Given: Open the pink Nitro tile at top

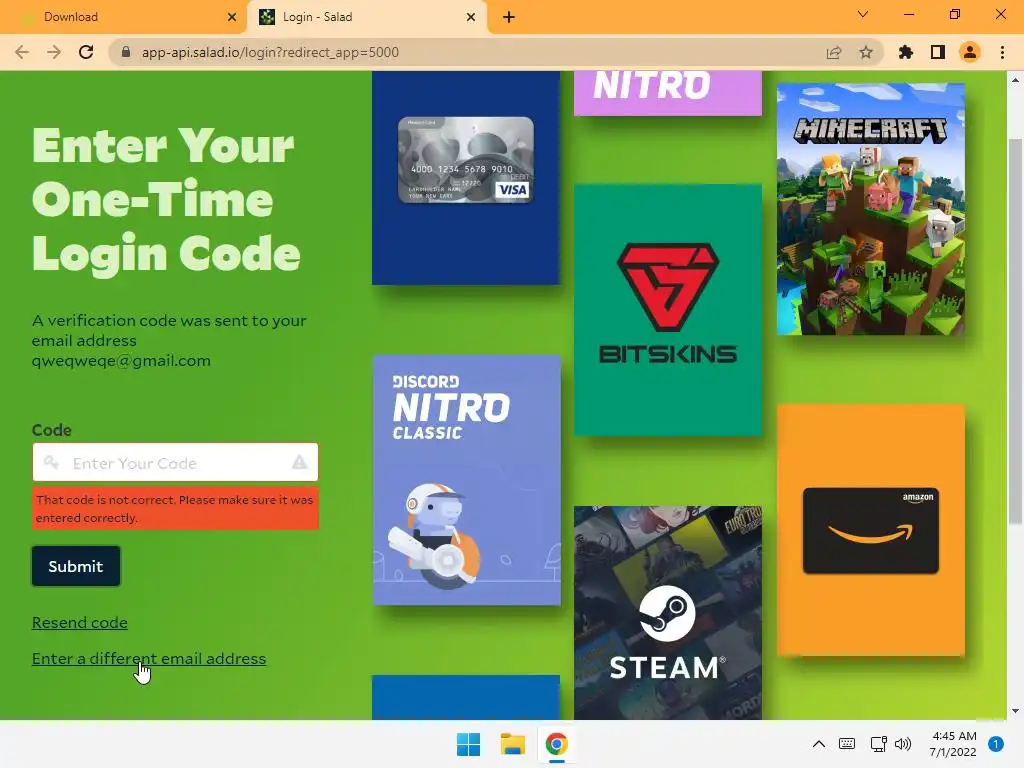Looking at the screenshot, I should (x=667, y=93).
